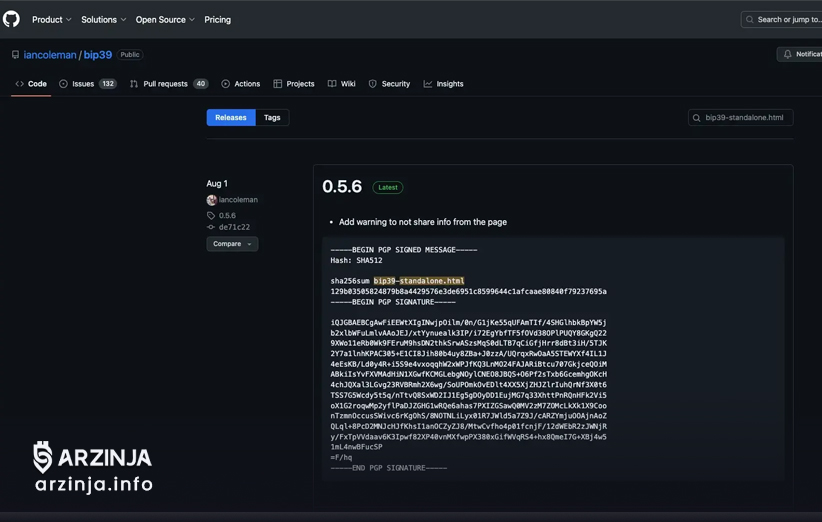
Task: Click the 'Hash: SHA512' line
Action: (356, 260)
